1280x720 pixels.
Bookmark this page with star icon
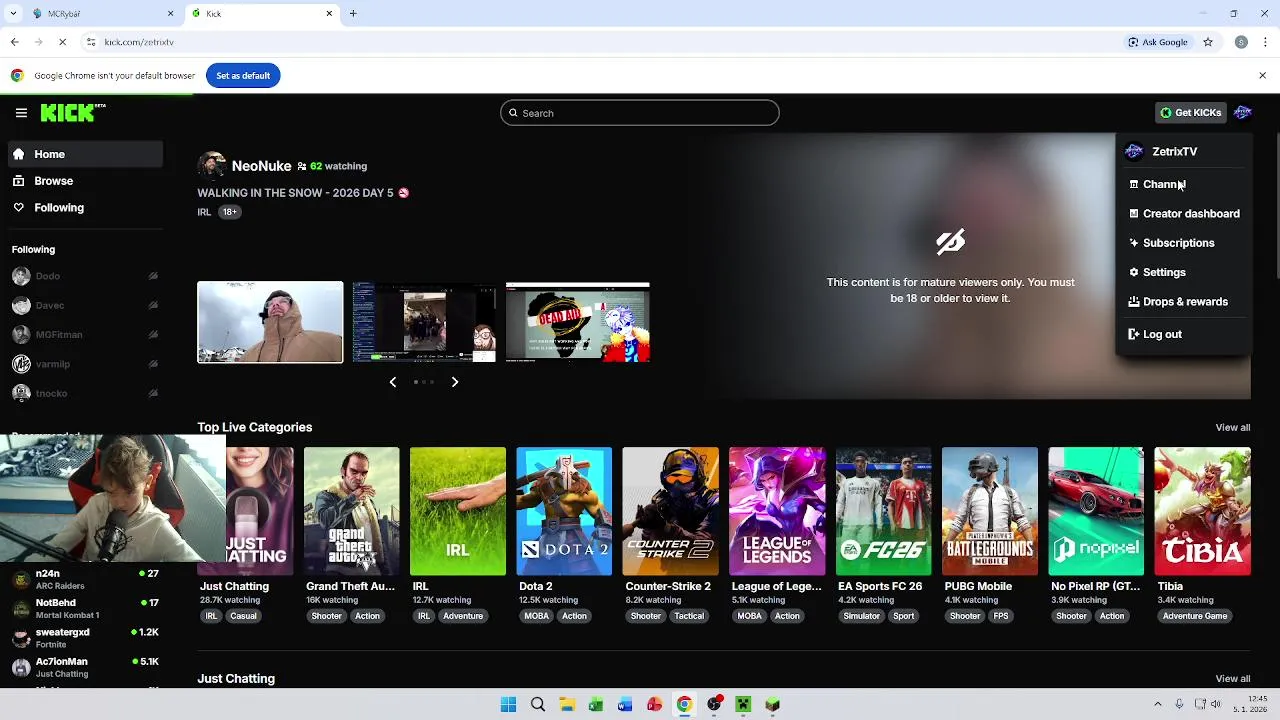1208,42
